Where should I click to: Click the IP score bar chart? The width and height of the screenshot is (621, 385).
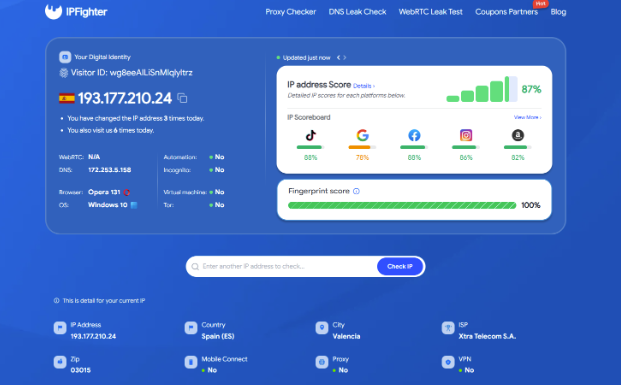pyautogui.click(x=482, y=89)
